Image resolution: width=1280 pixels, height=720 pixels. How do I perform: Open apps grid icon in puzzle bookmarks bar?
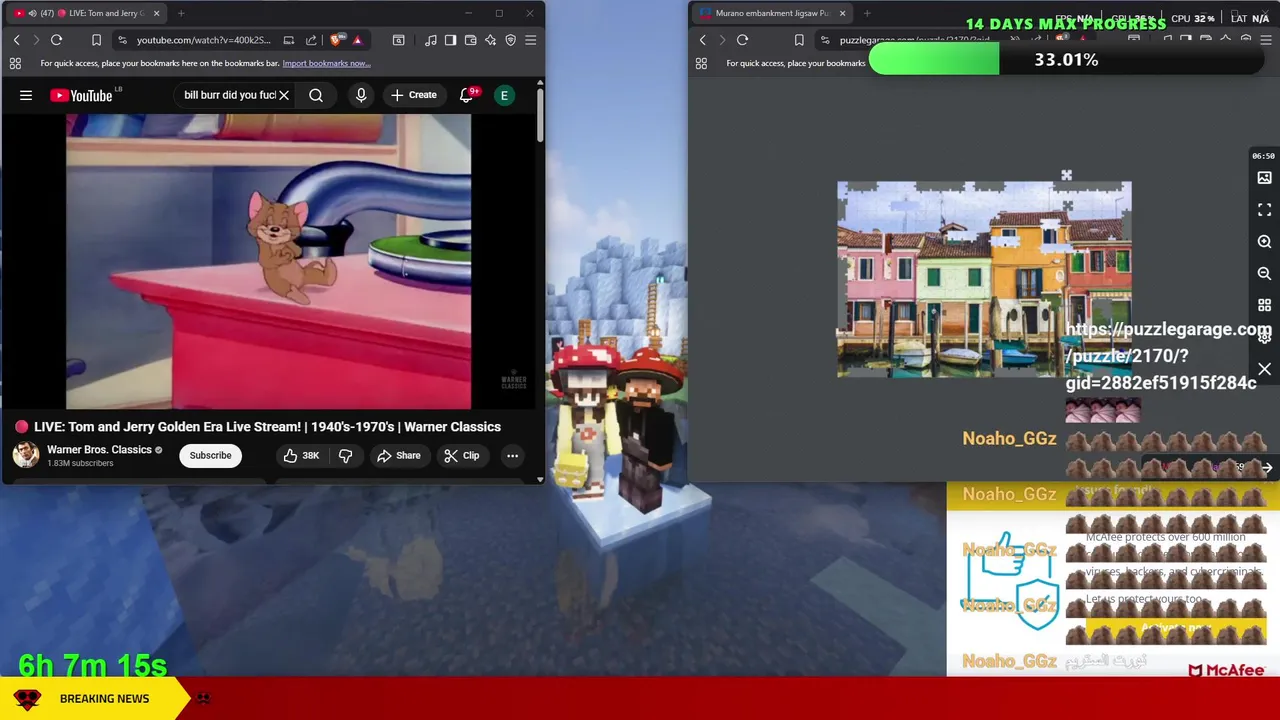pos(701,63)
